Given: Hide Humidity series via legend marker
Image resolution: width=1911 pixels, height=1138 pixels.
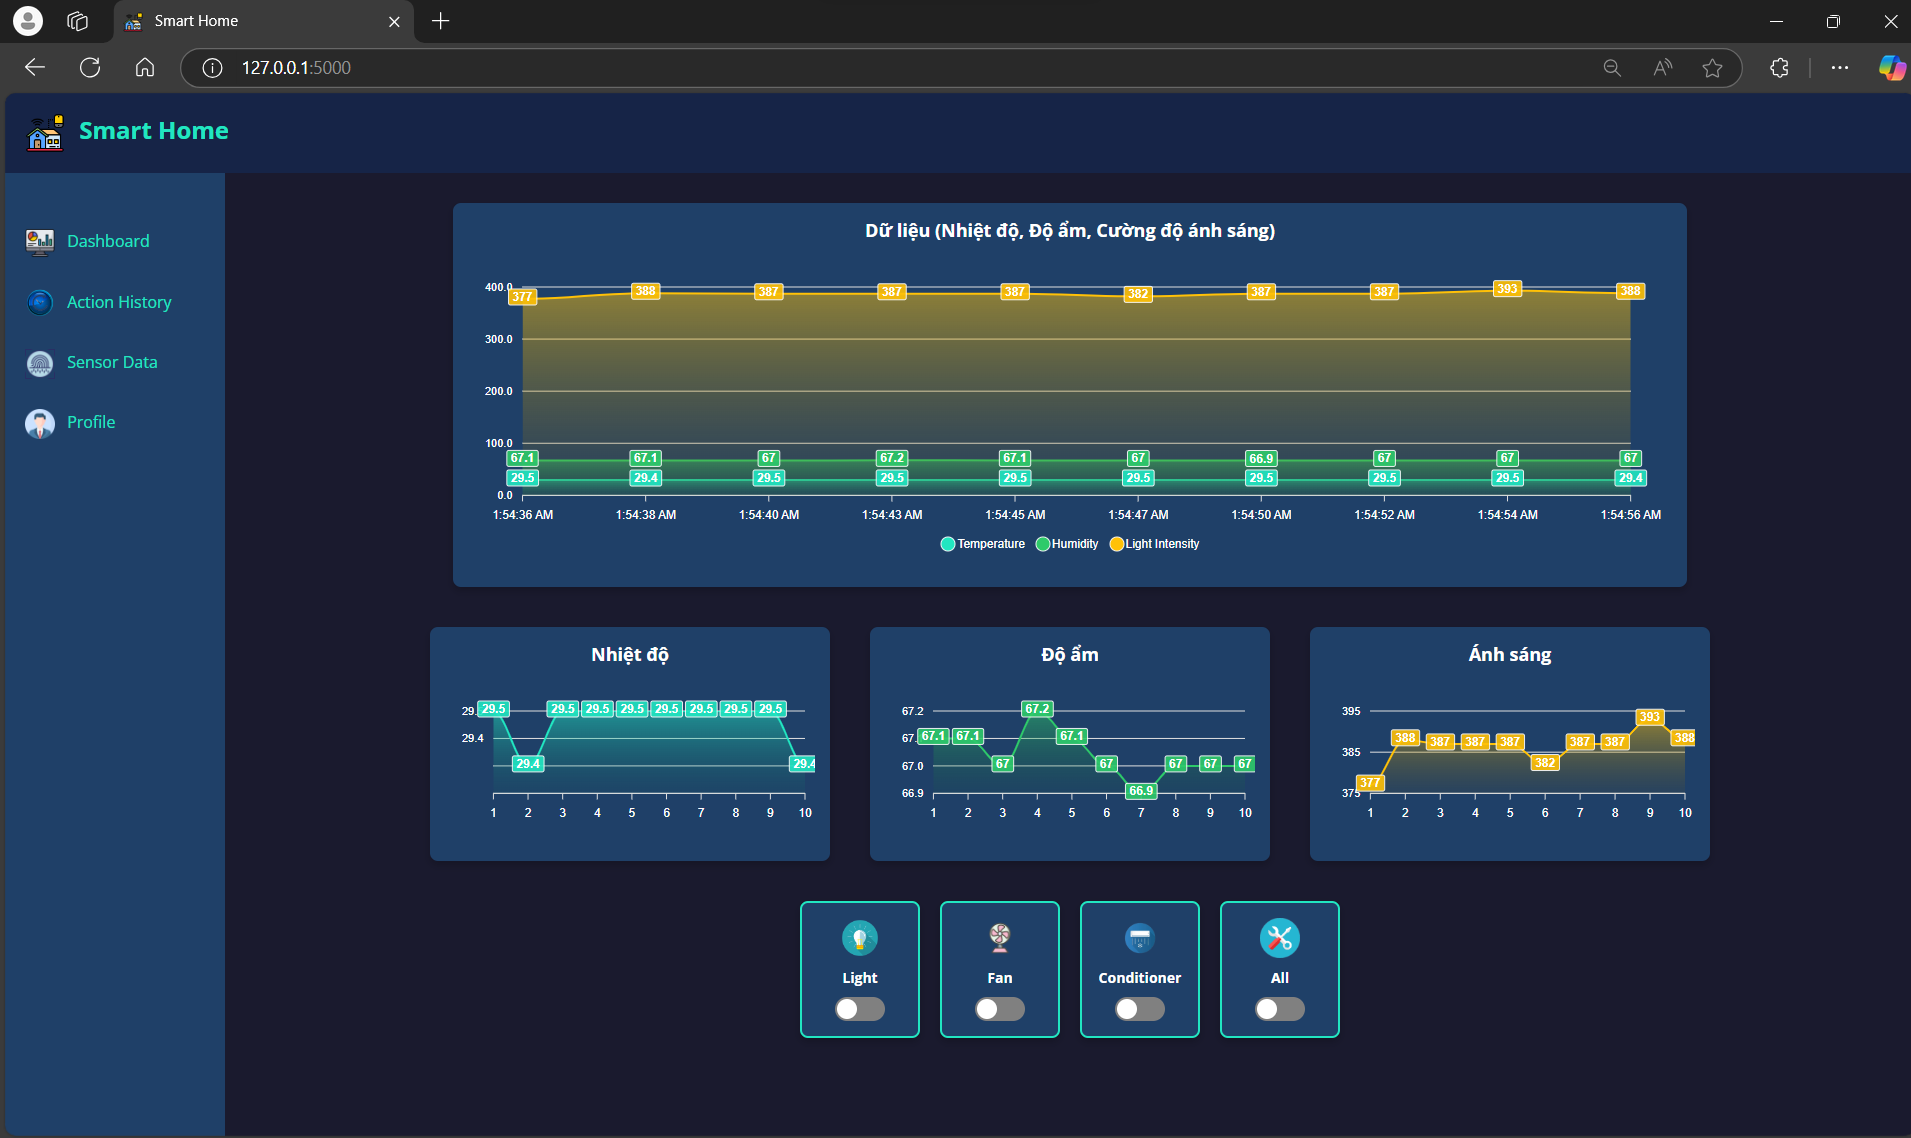Looking at the screenshot, I should (x=1043, y=544).
